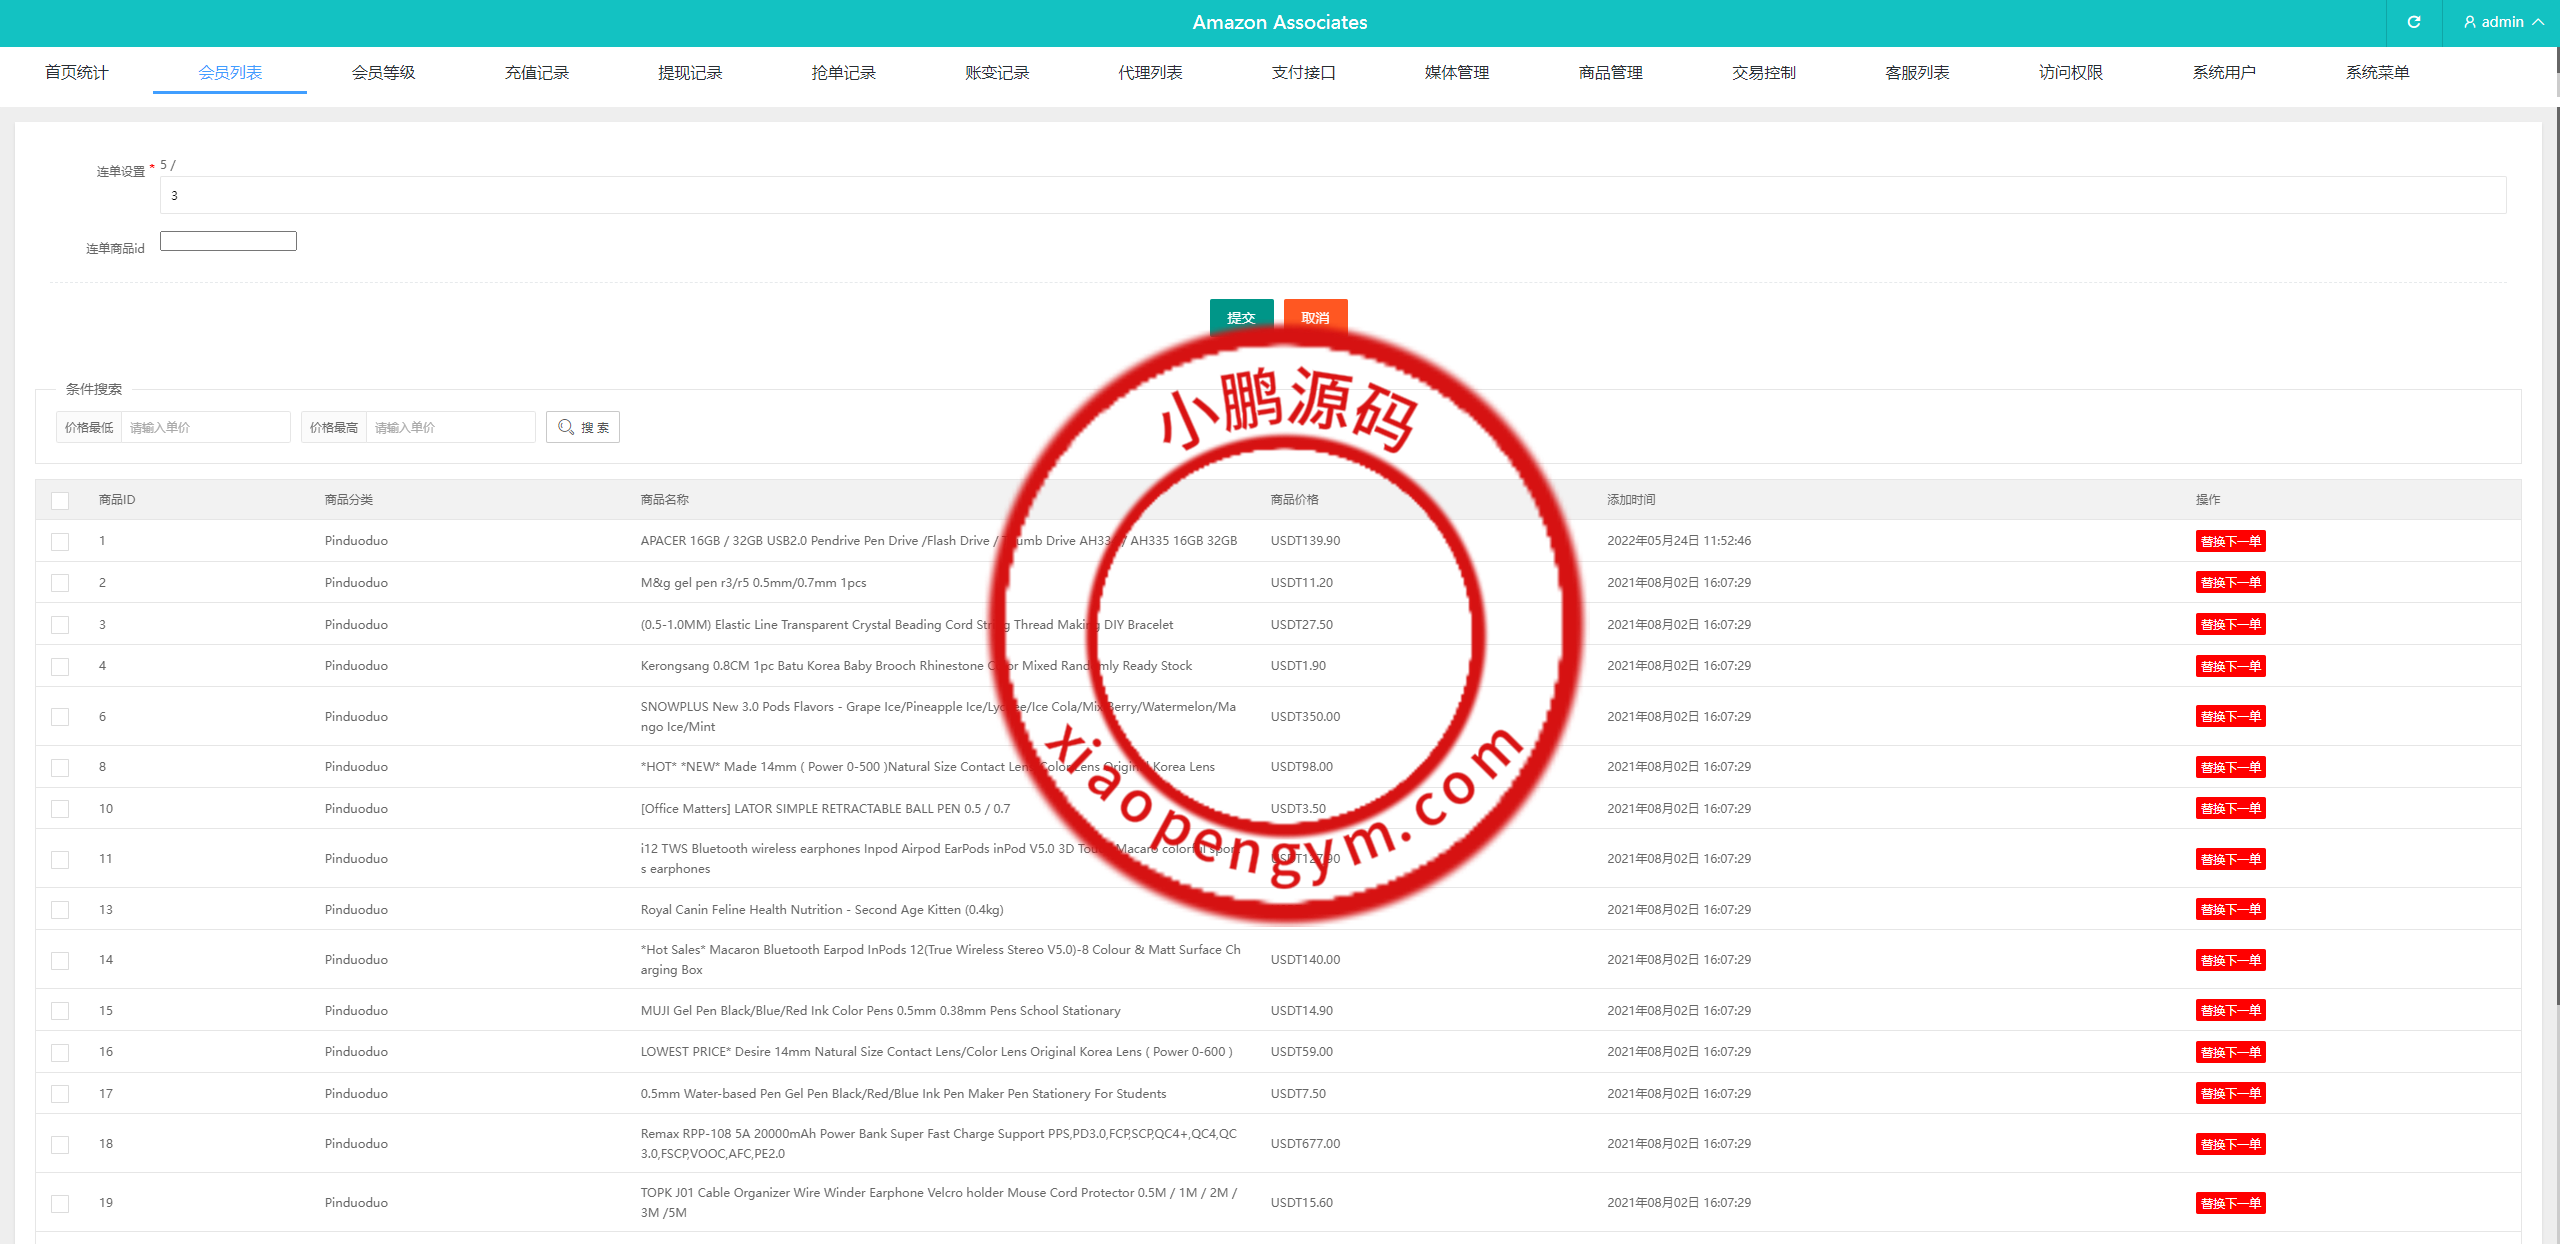Go to the 代理列表 tab

(x=1150, y=72)
